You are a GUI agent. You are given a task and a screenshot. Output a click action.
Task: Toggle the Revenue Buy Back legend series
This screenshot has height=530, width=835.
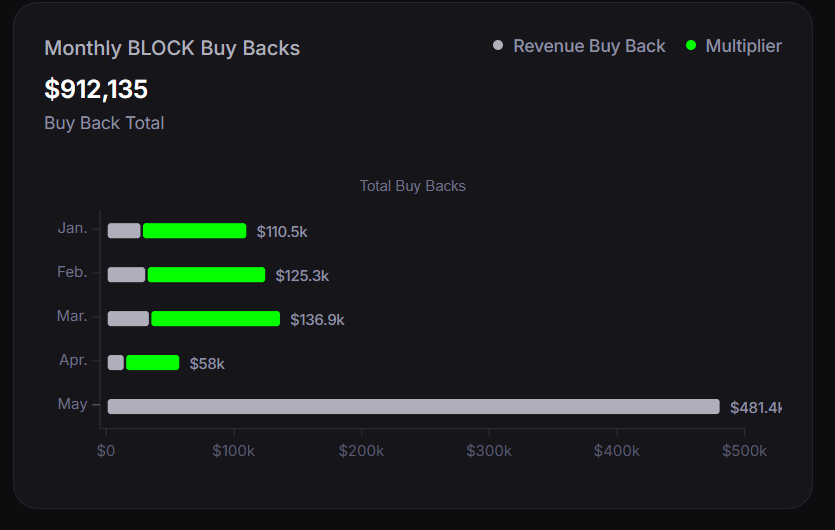(579, 46)
